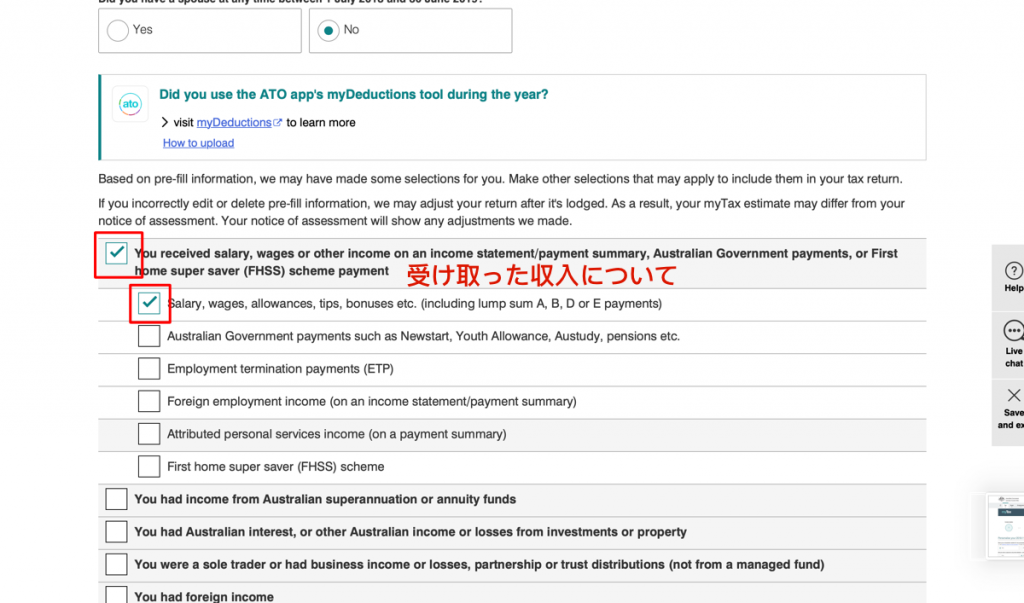This screenshot has width=1024, height=603.
Task: Check Employment termination payments (ETP) box
Action: pyautogui.click(x=149, y=369)
